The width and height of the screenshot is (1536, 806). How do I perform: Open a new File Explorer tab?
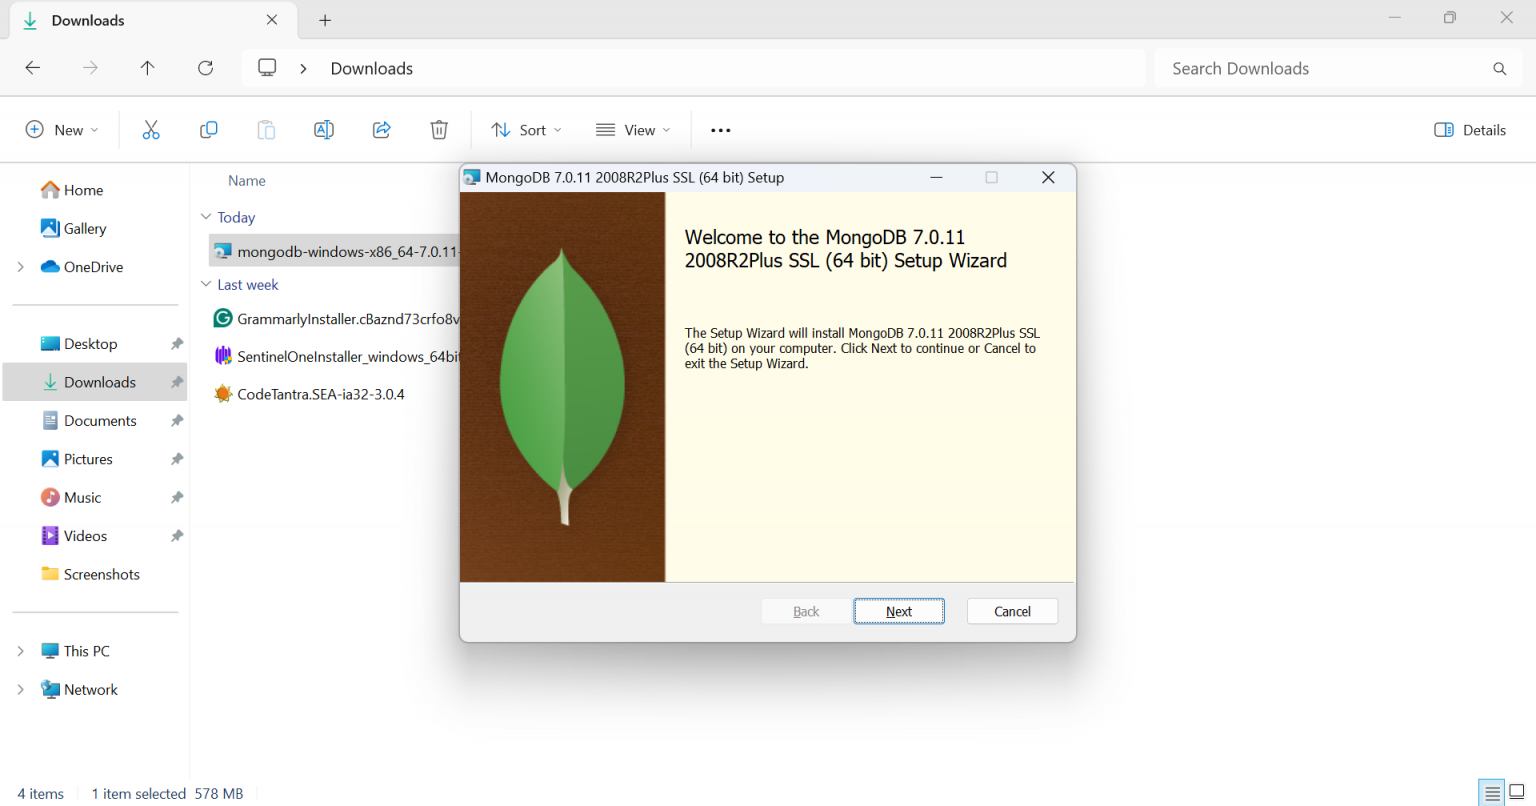pos(324,20)
